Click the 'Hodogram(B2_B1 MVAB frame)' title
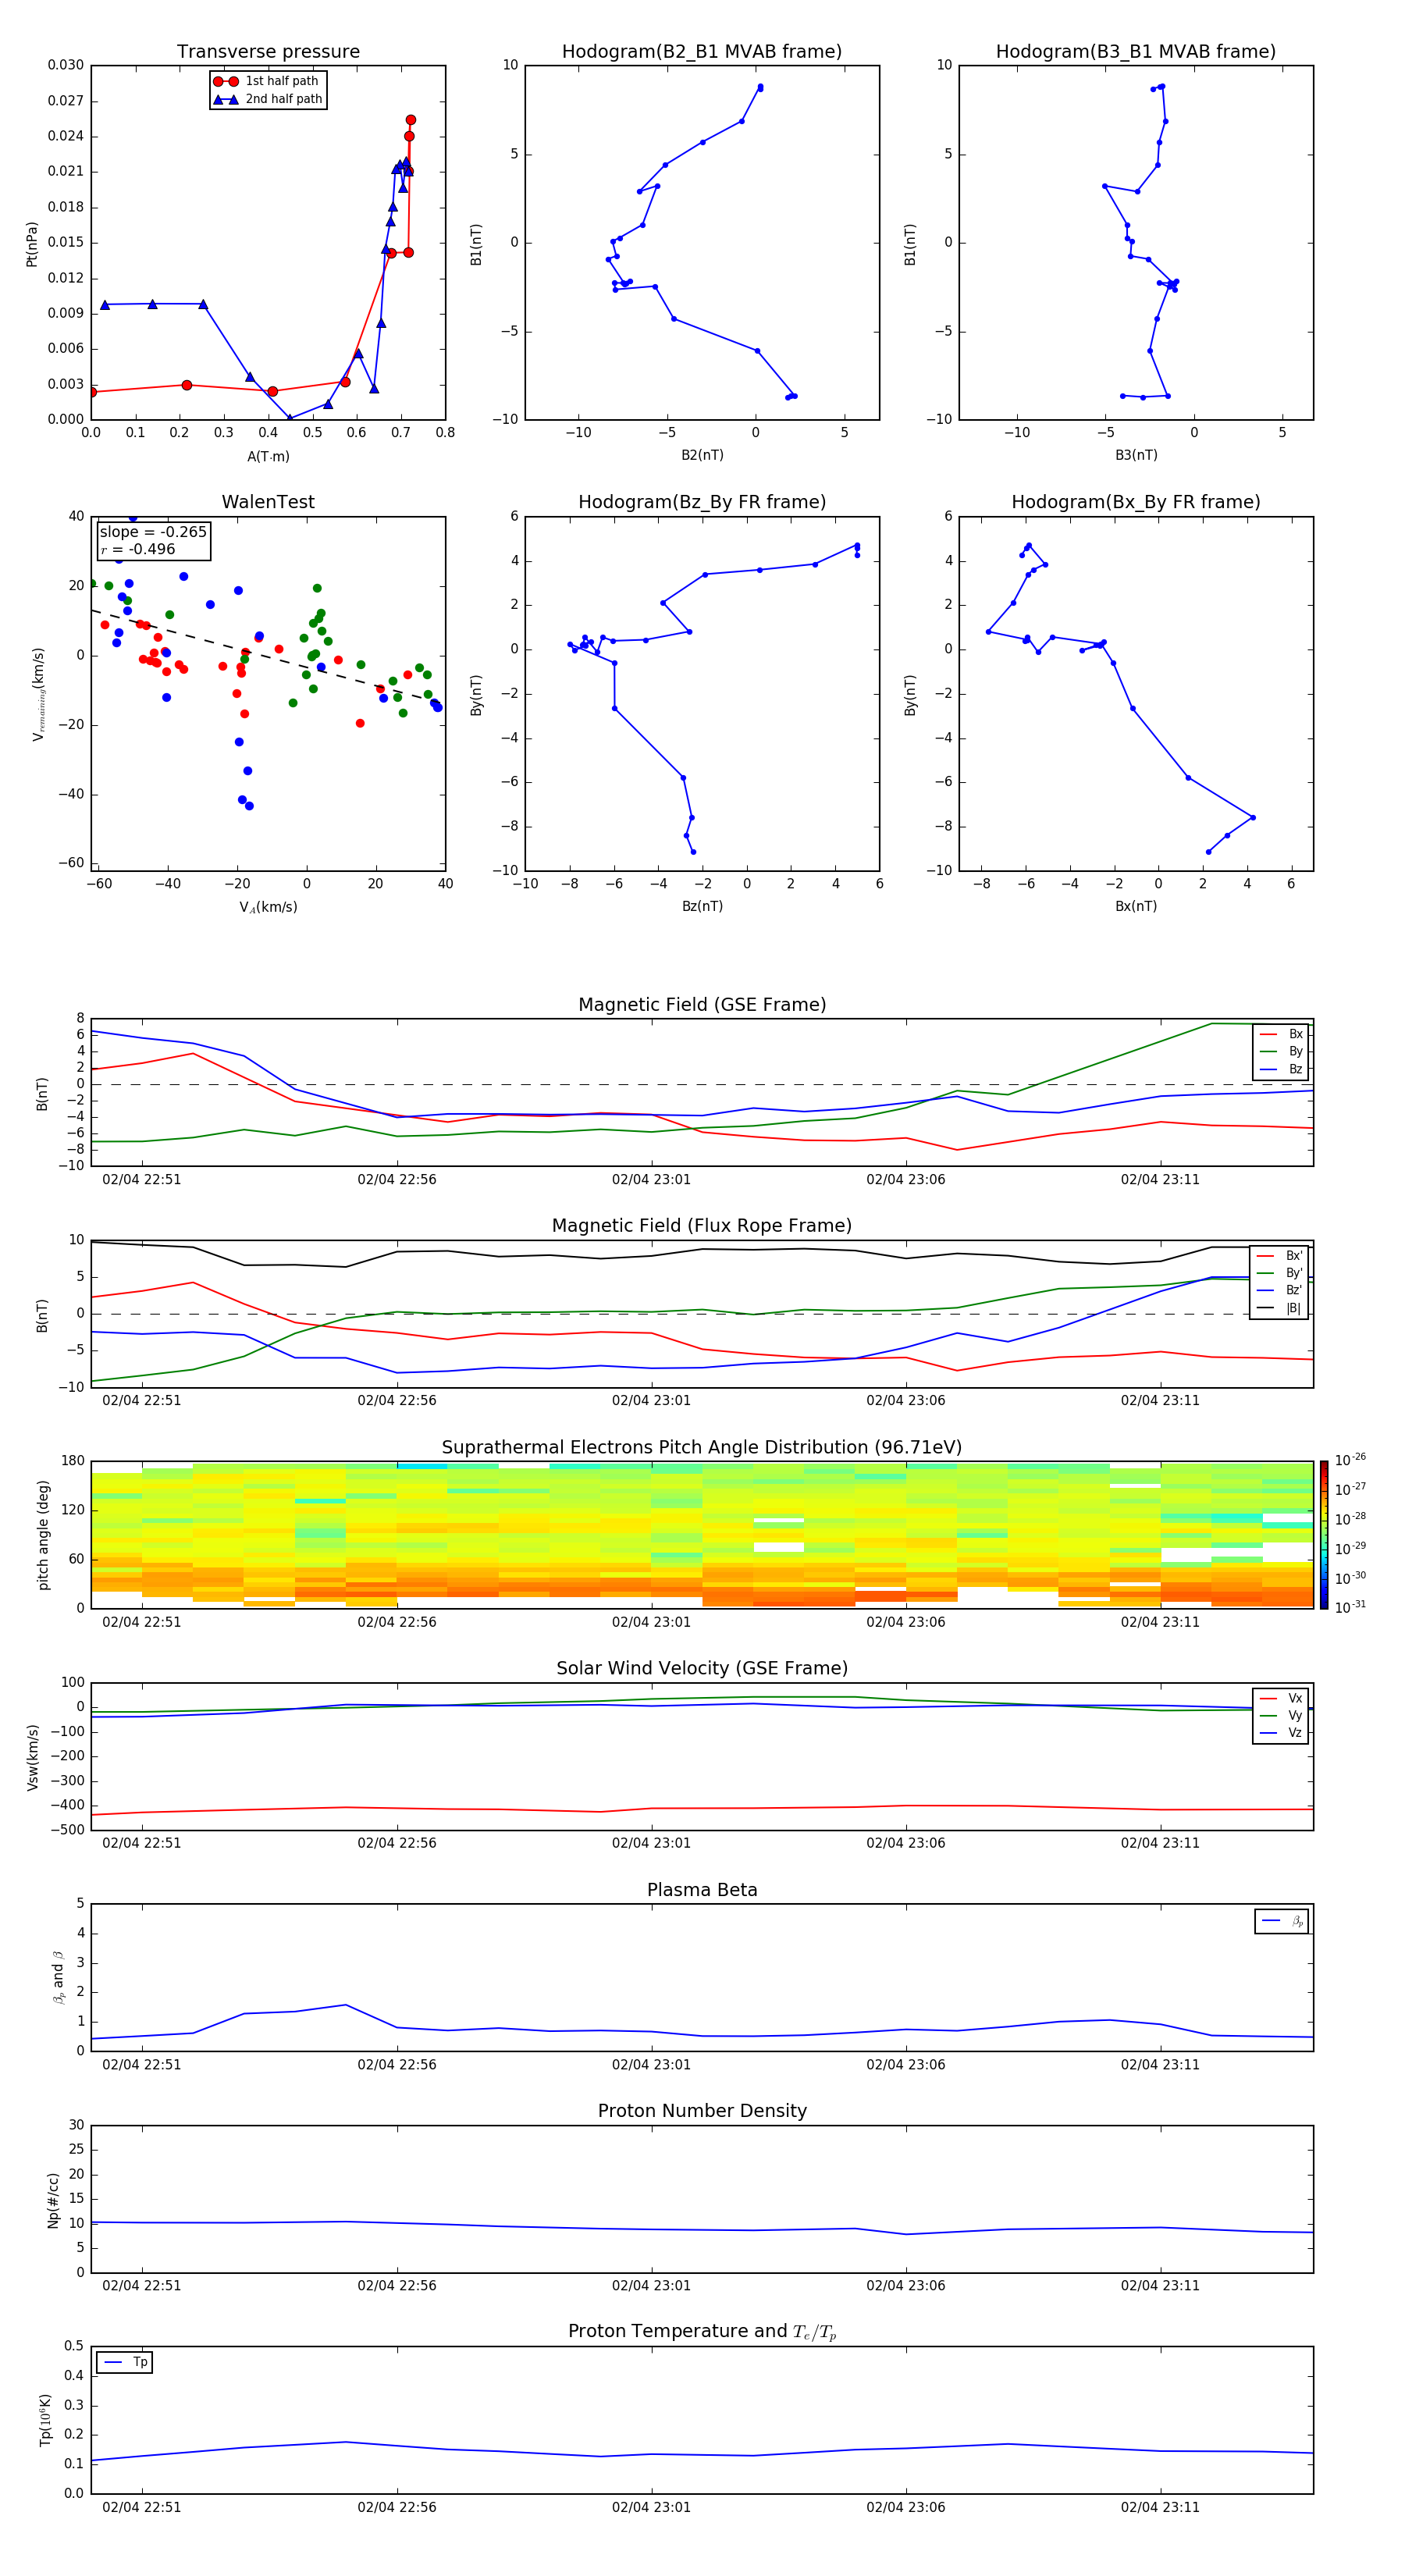The height and width of the screenshot is (2576, 1405). tap(702, 52)
